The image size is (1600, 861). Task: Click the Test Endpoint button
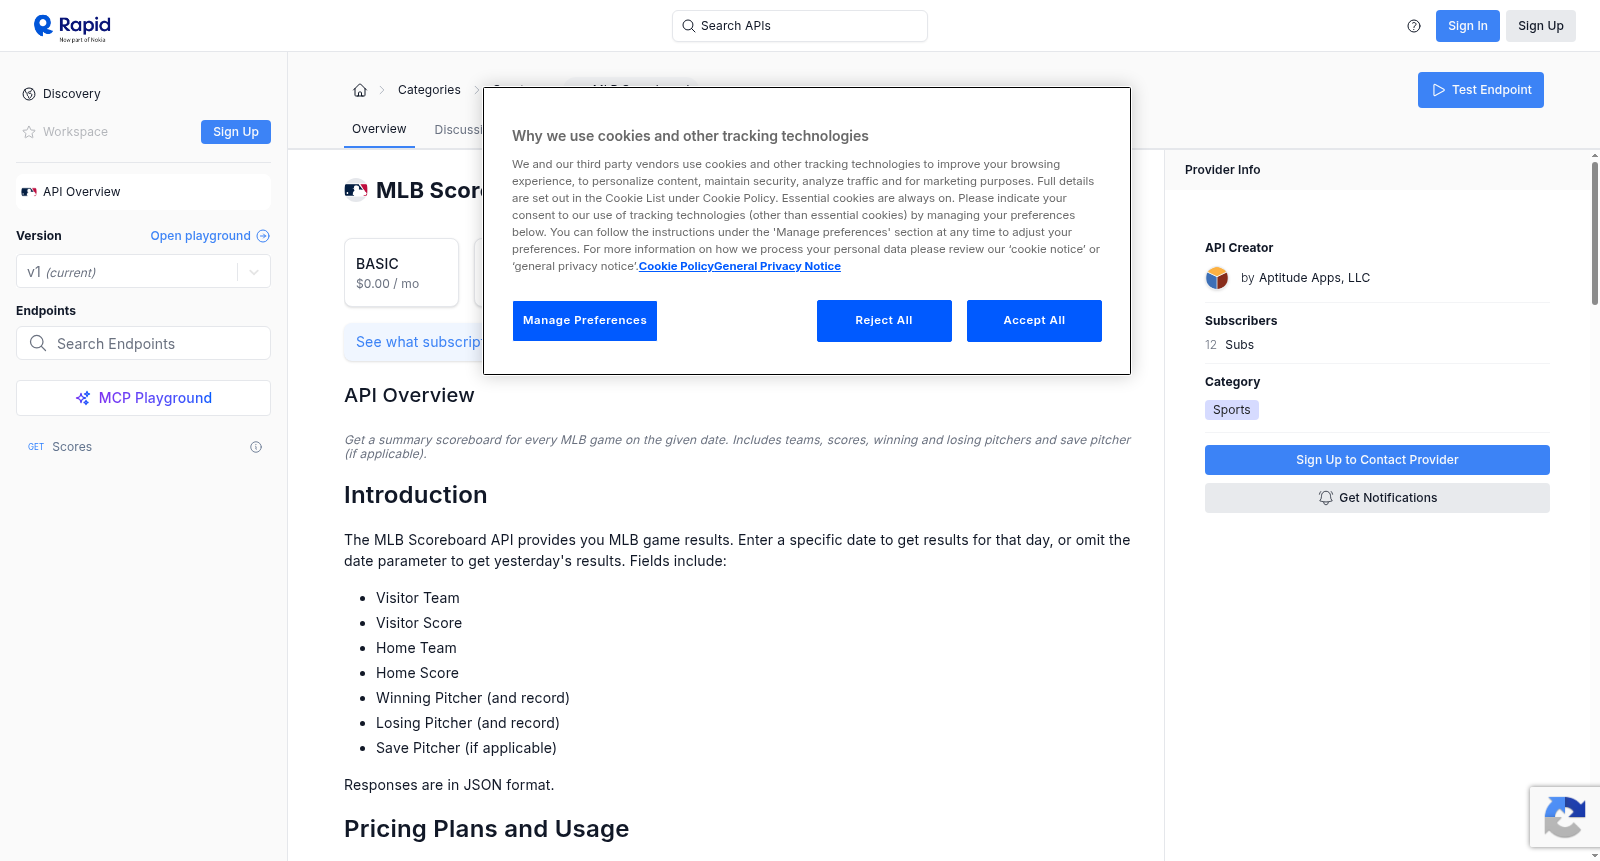click(x=1481, y=90)
